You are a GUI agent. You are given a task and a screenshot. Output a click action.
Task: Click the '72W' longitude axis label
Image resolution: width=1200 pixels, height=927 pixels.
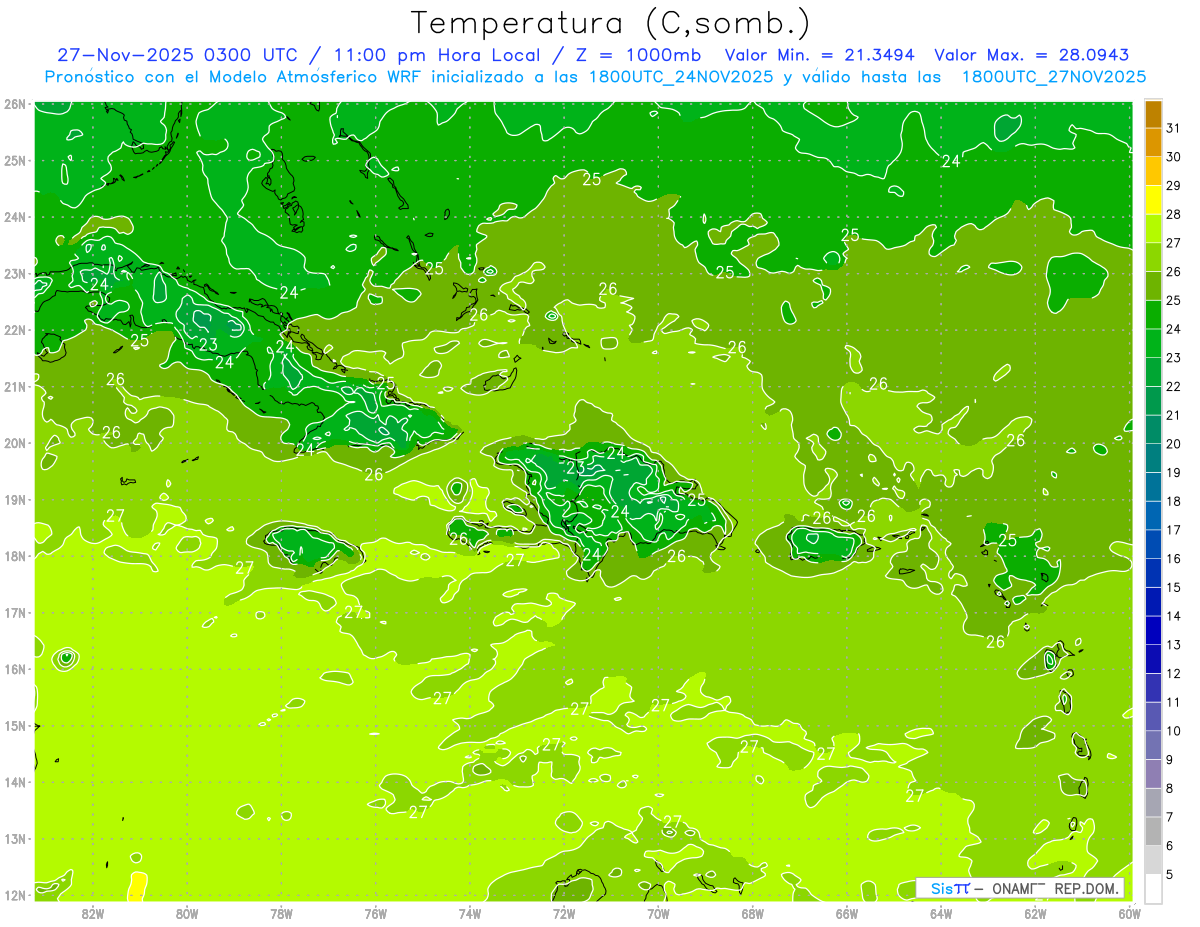click(x=564, y=913)
